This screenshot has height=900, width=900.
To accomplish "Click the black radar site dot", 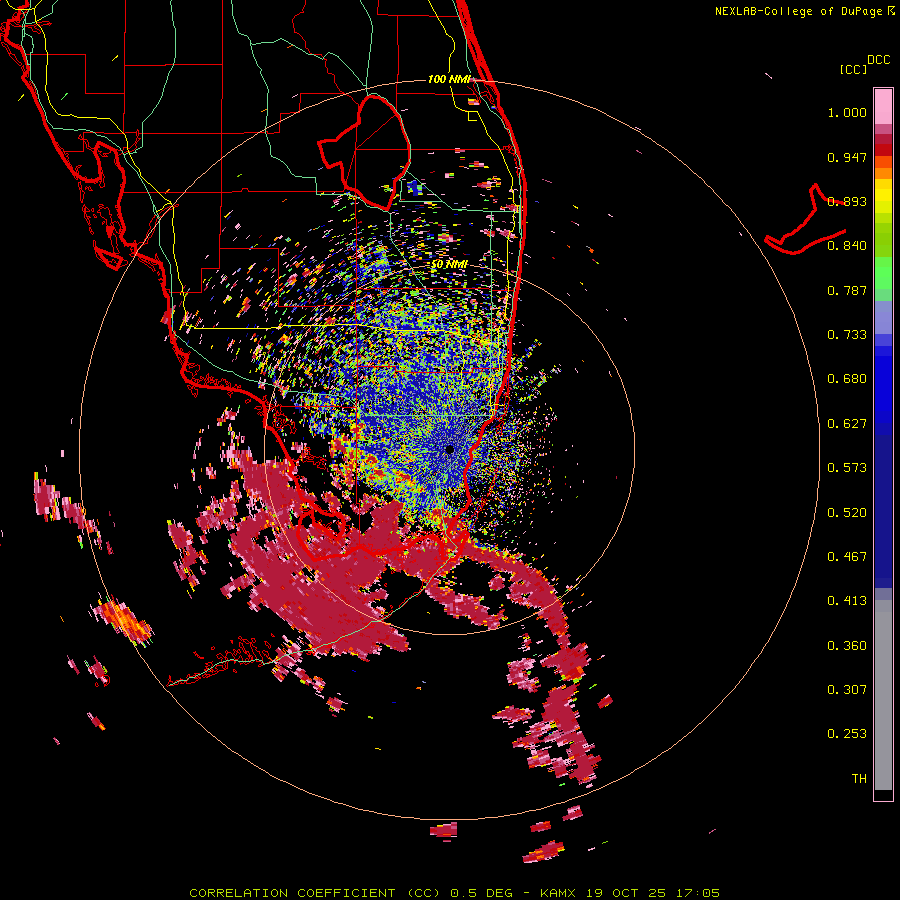I will point(449,449).
